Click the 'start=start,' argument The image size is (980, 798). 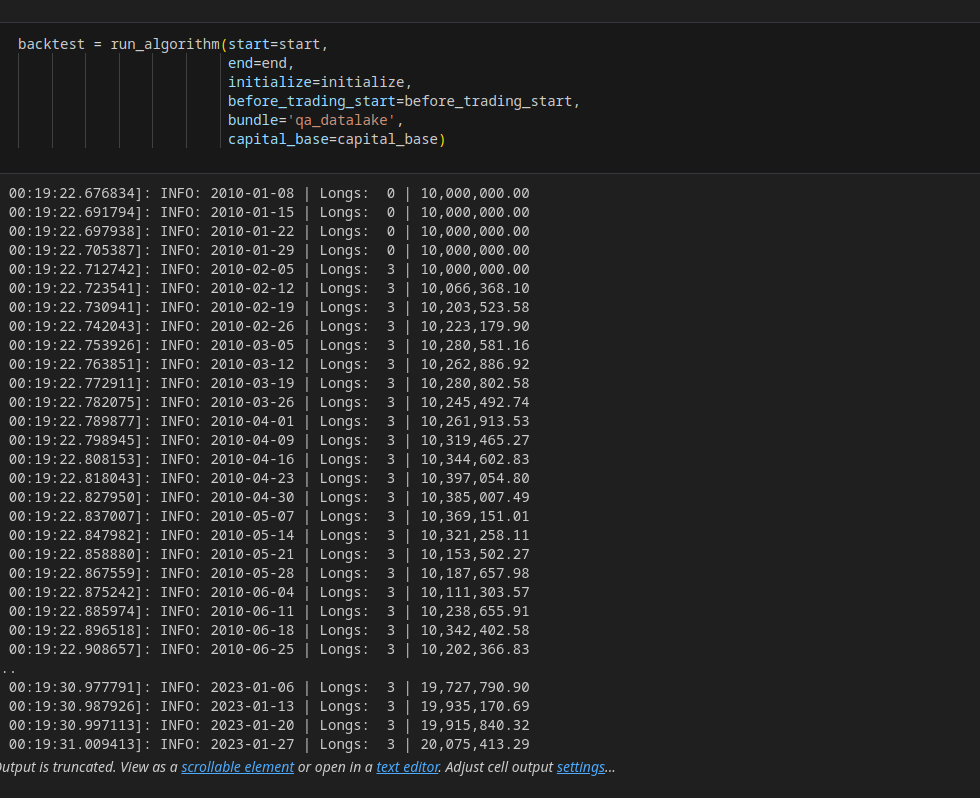pos(278,44)
